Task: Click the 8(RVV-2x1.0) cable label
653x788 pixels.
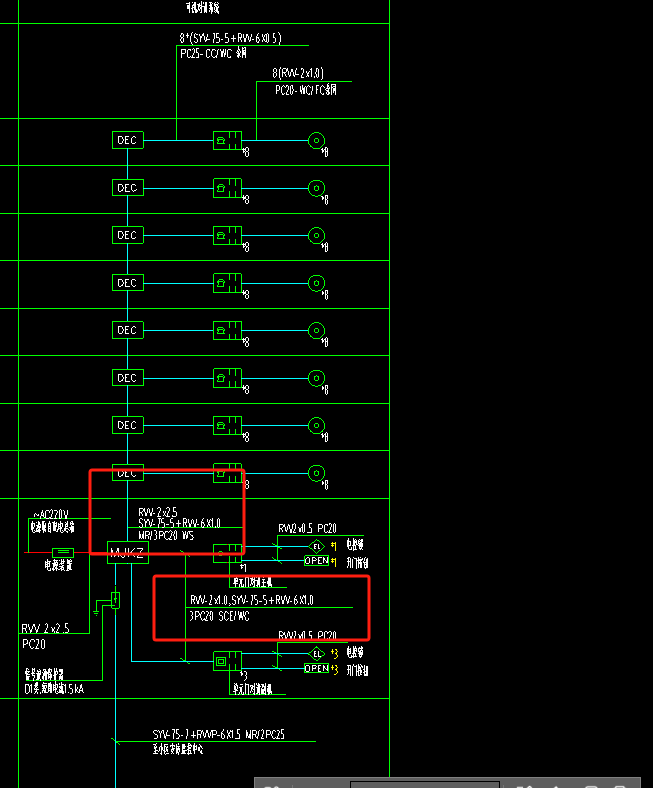Action: (298, 73)
